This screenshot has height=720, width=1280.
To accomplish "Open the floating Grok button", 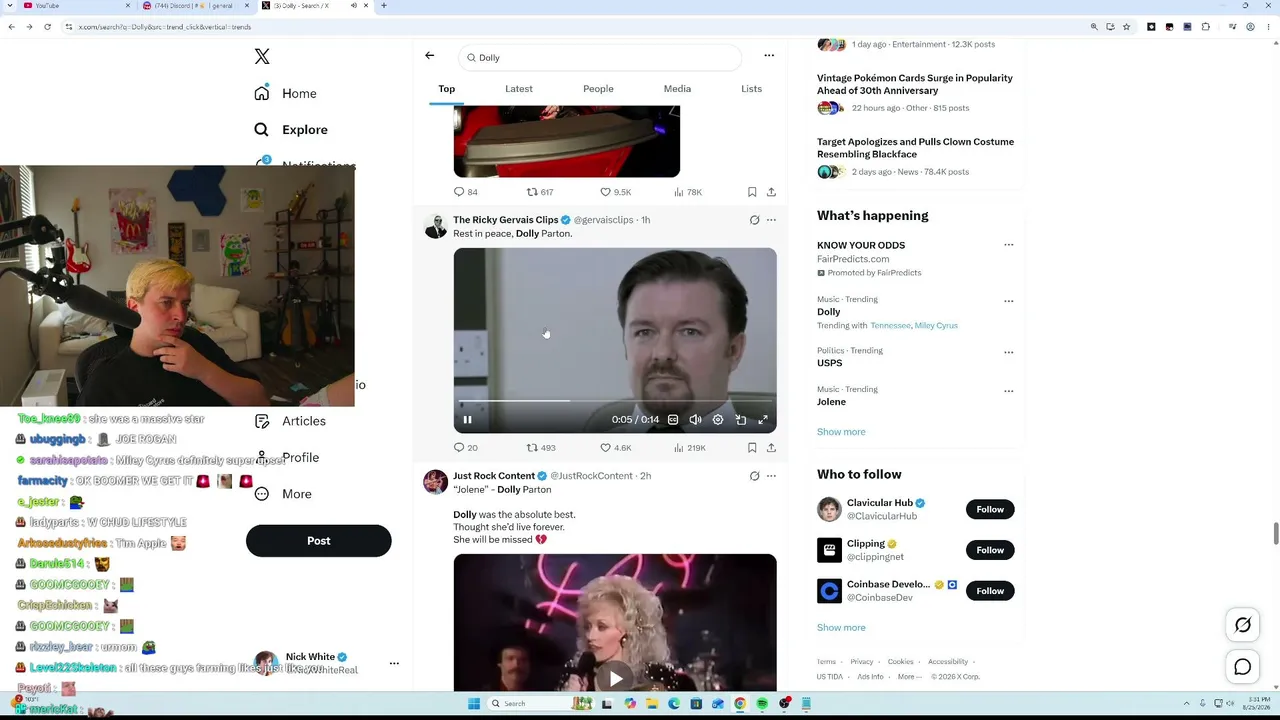I will tap(1243, 625).
